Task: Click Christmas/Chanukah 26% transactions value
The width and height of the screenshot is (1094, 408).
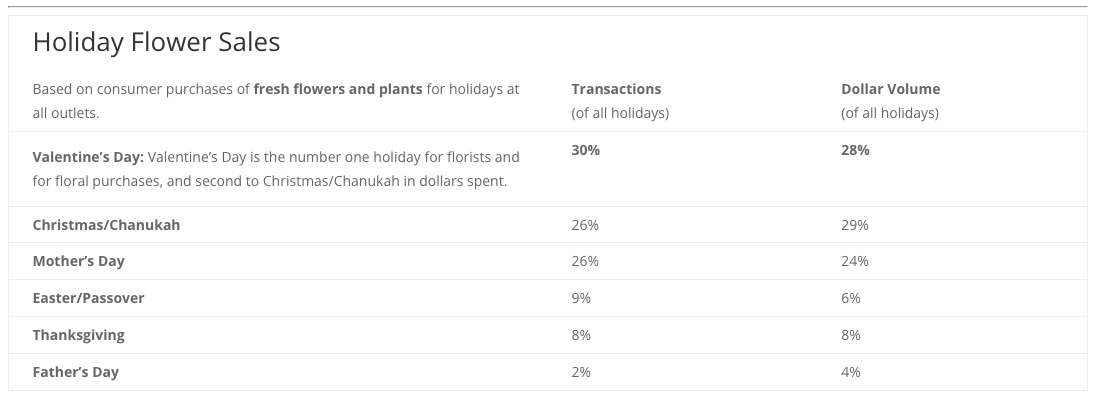Action: click(585, 225)
